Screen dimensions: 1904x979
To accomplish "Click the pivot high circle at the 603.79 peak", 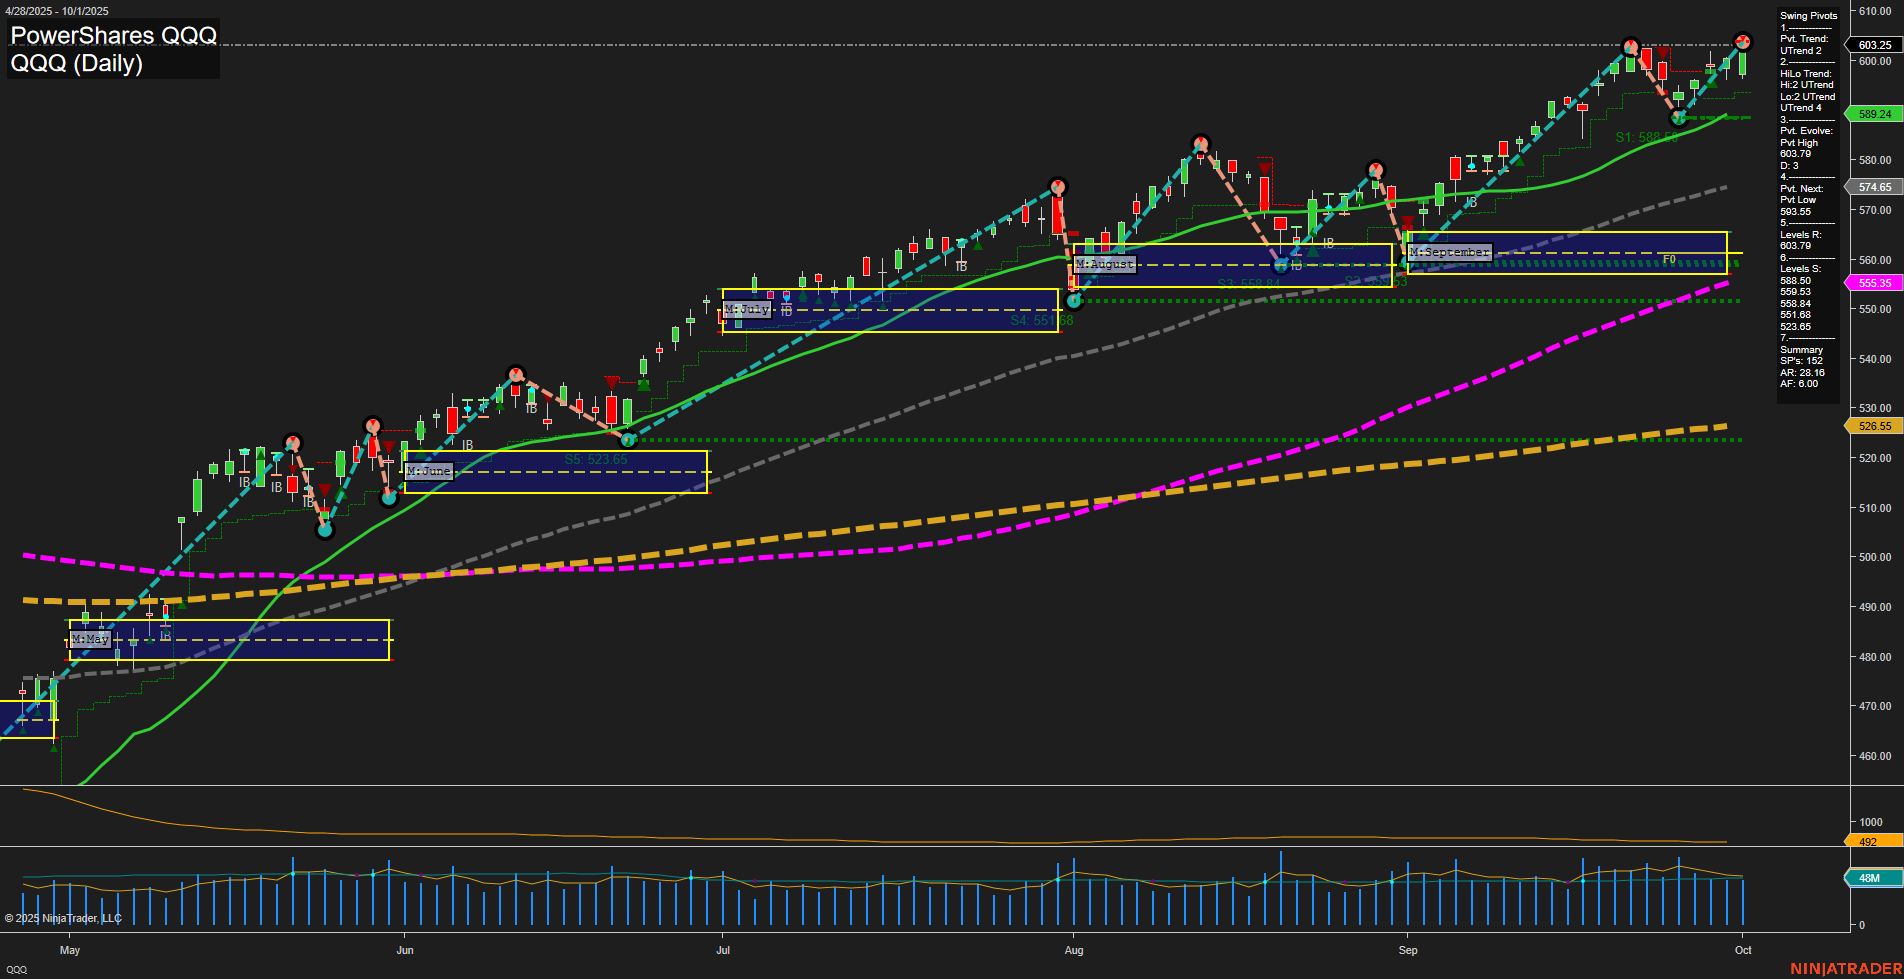I will click(1630, 46).
